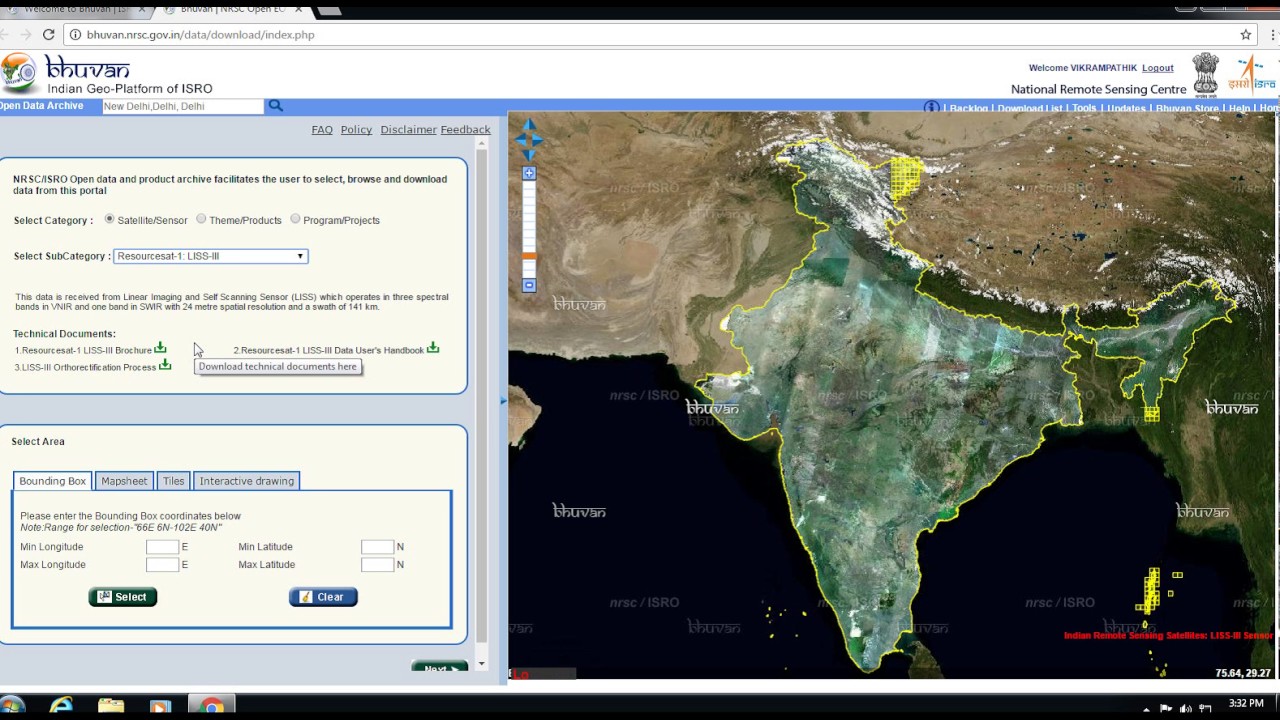Image resolution: width=1280 pixels, height=720 pixels.
Task: Open the Bhuvan Store menu item
Action: 1187,108
